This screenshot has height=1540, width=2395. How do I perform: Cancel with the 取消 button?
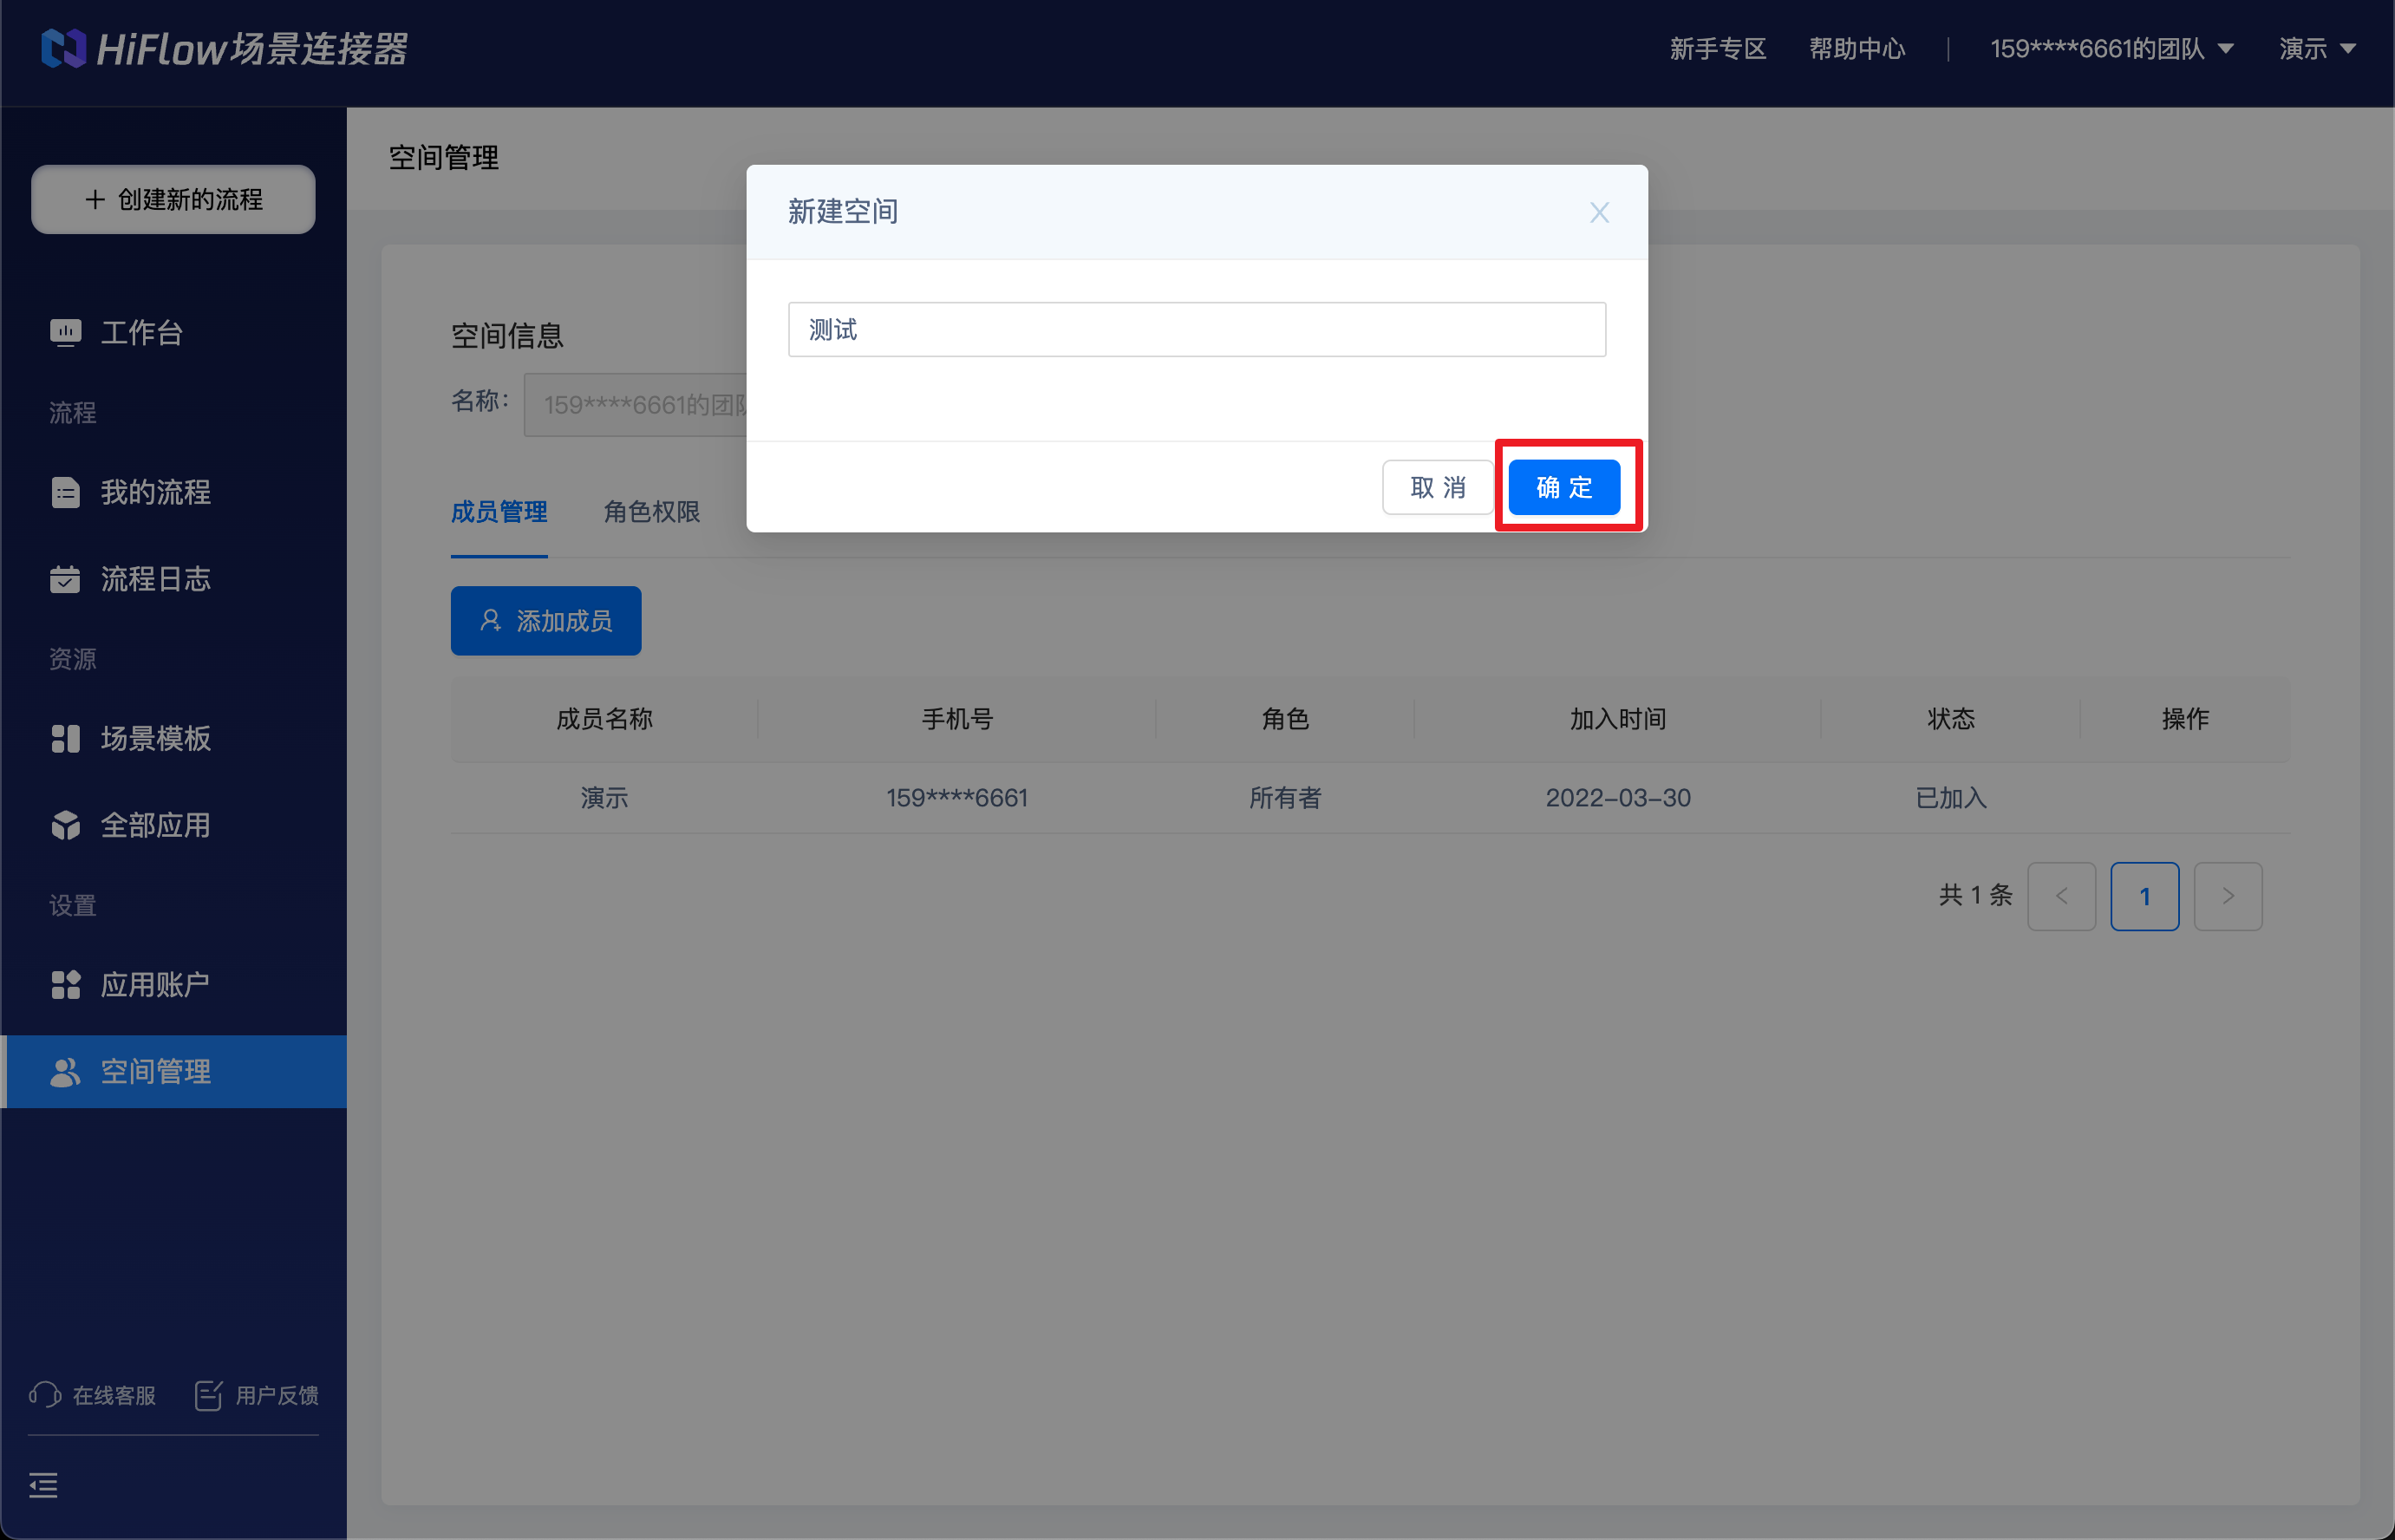[1437, 487]
